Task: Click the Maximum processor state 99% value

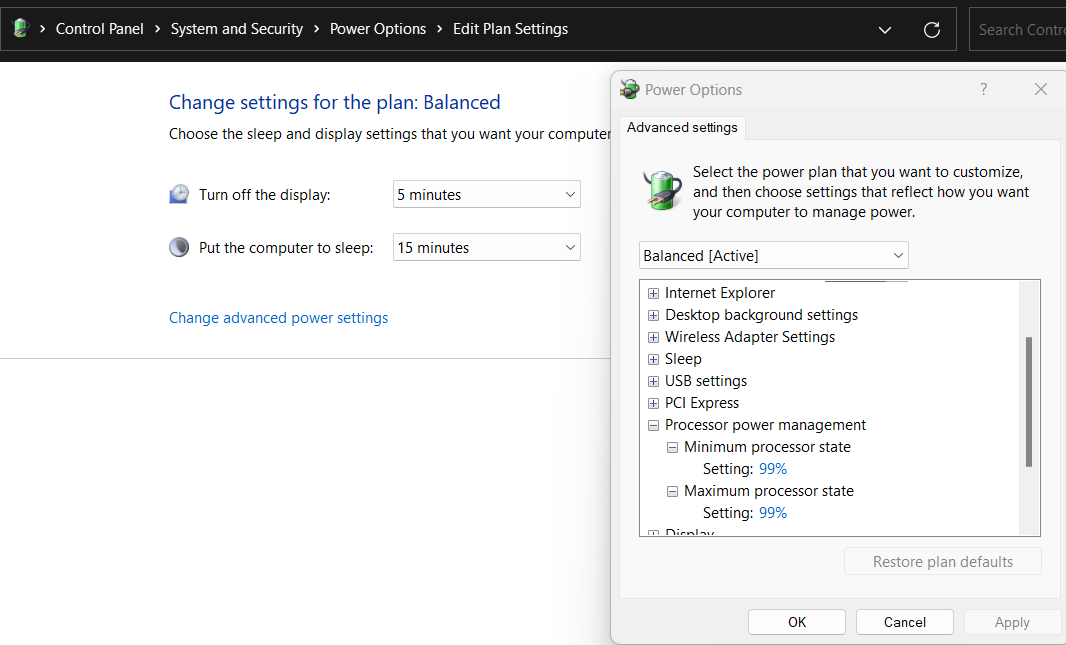Action: pos(773,513)
